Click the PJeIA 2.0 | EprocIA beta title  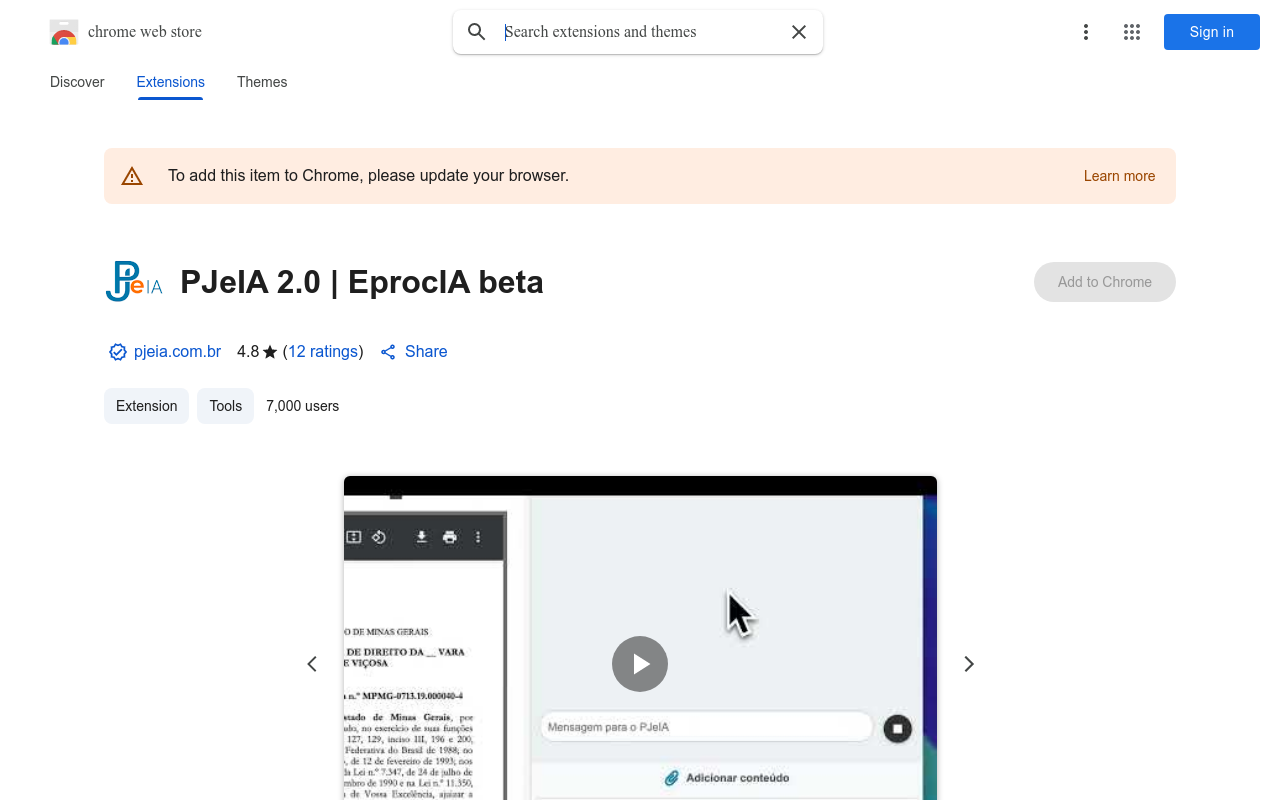362,283
